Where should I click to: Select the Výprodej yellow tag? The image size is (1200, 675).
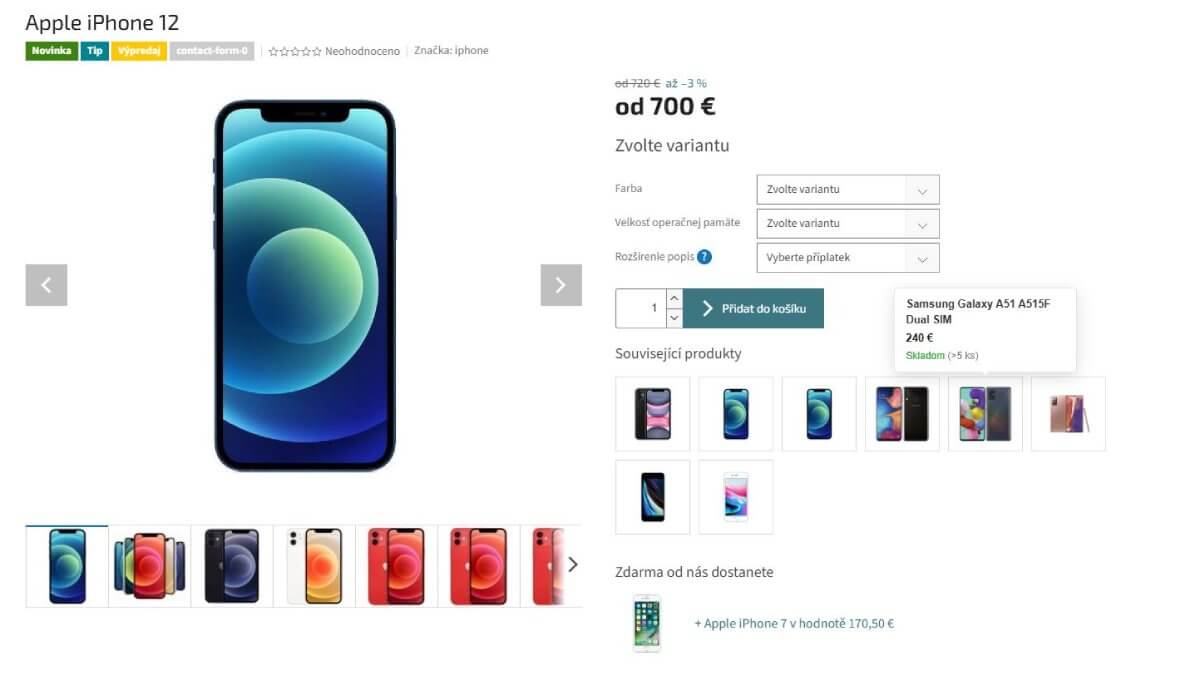click(x=139, y=51)
